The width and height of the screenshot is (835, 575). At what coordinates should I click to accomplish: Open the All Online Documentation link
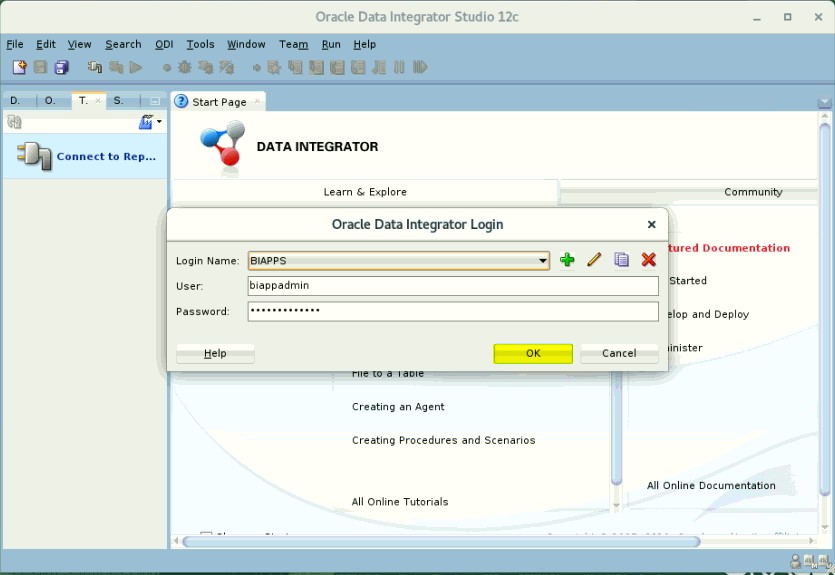[x=711, y=486]
